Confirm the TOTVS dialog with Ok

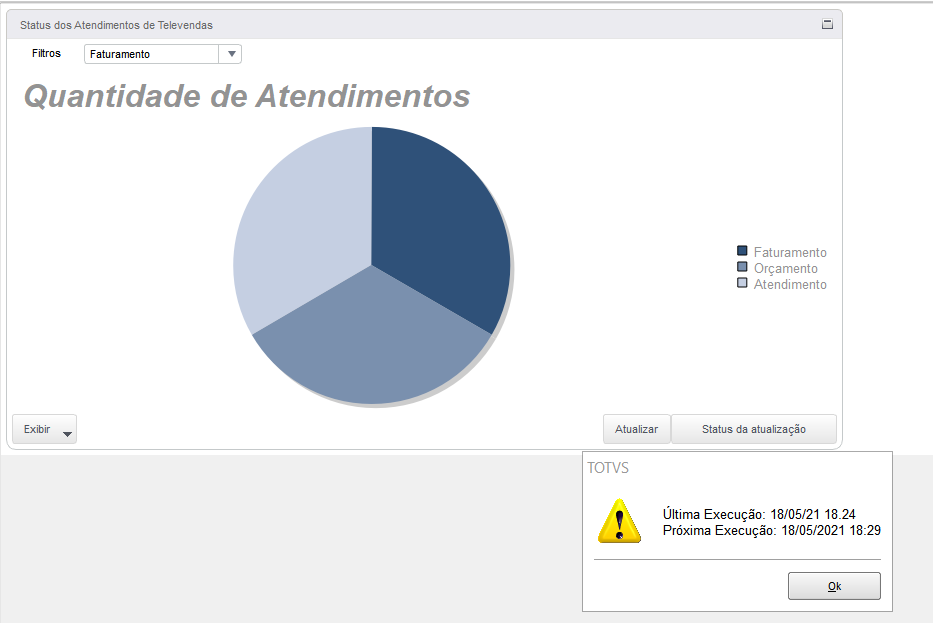834,586
